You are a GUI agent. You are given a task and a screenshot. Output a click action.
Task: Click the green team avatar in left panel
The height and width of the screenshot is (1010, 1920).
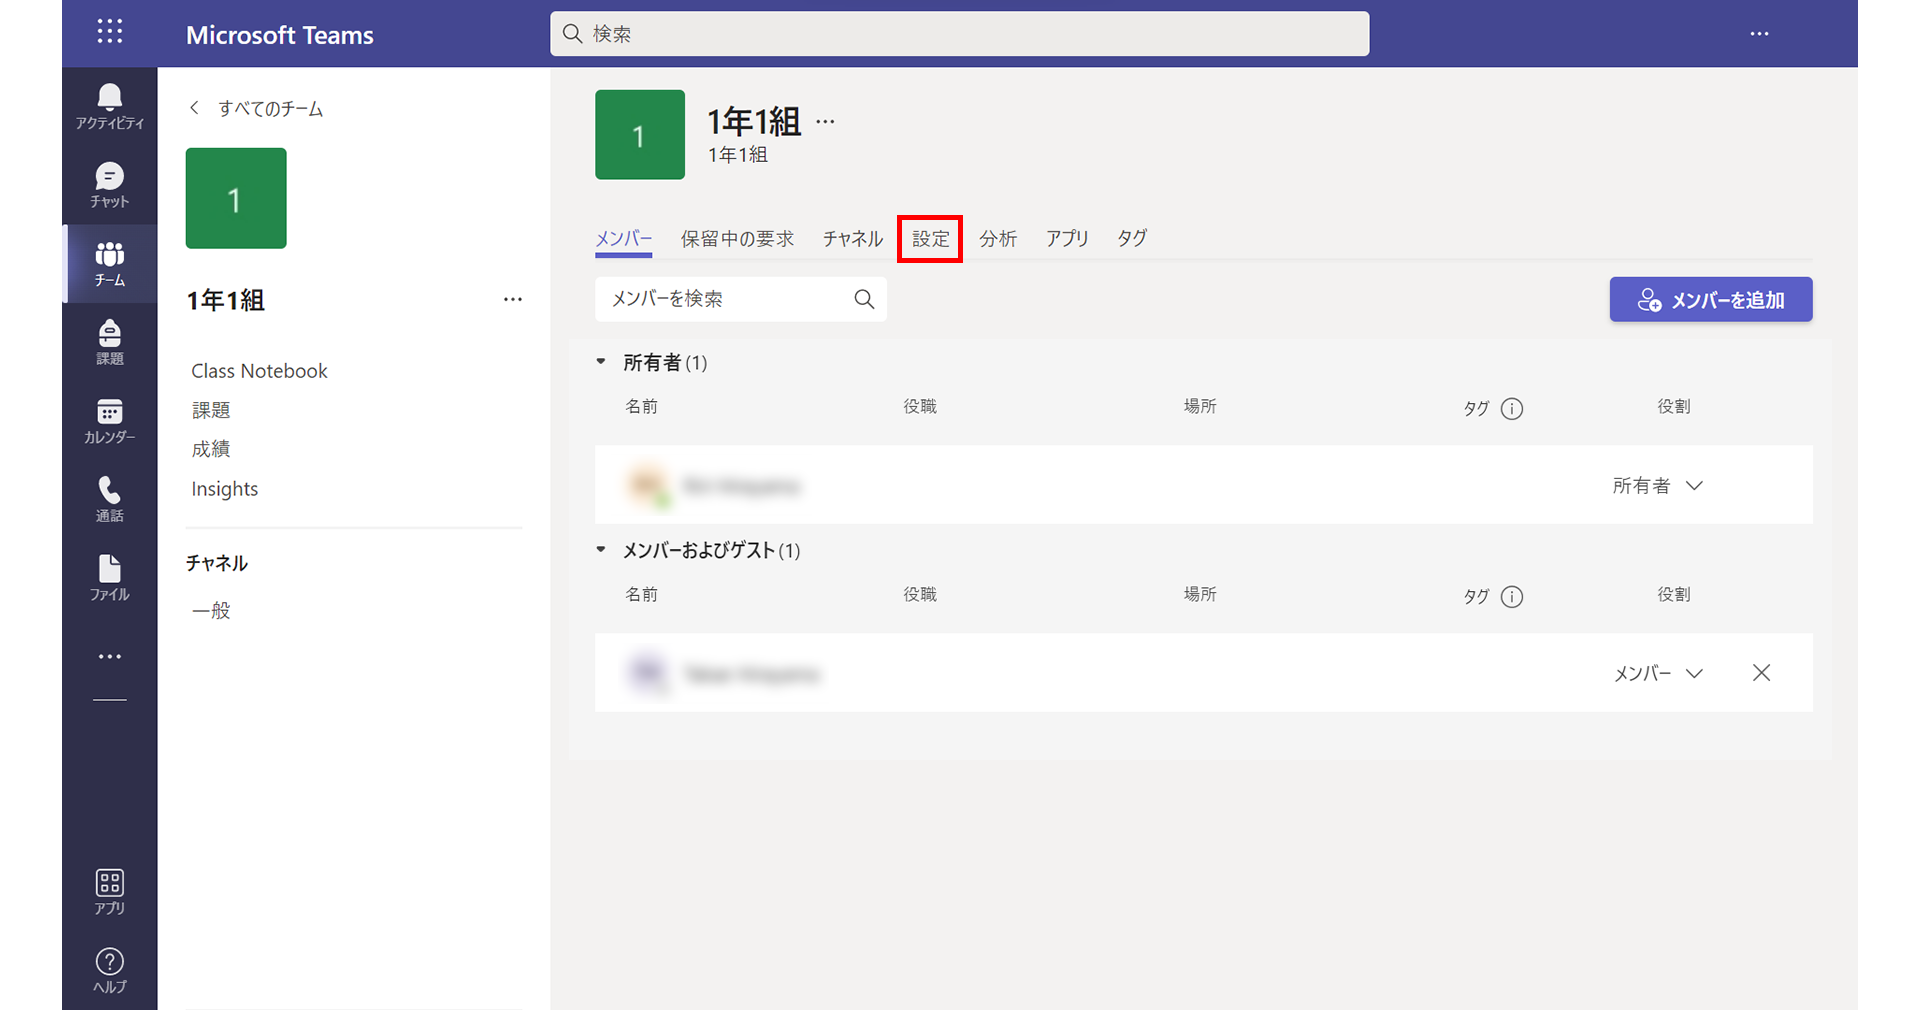tap(236, 198)
